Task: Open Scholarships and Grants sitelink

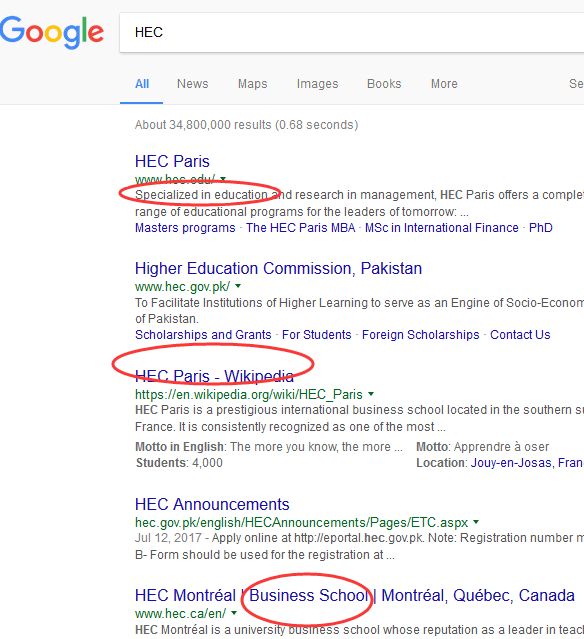Action: tap(203, 335)
